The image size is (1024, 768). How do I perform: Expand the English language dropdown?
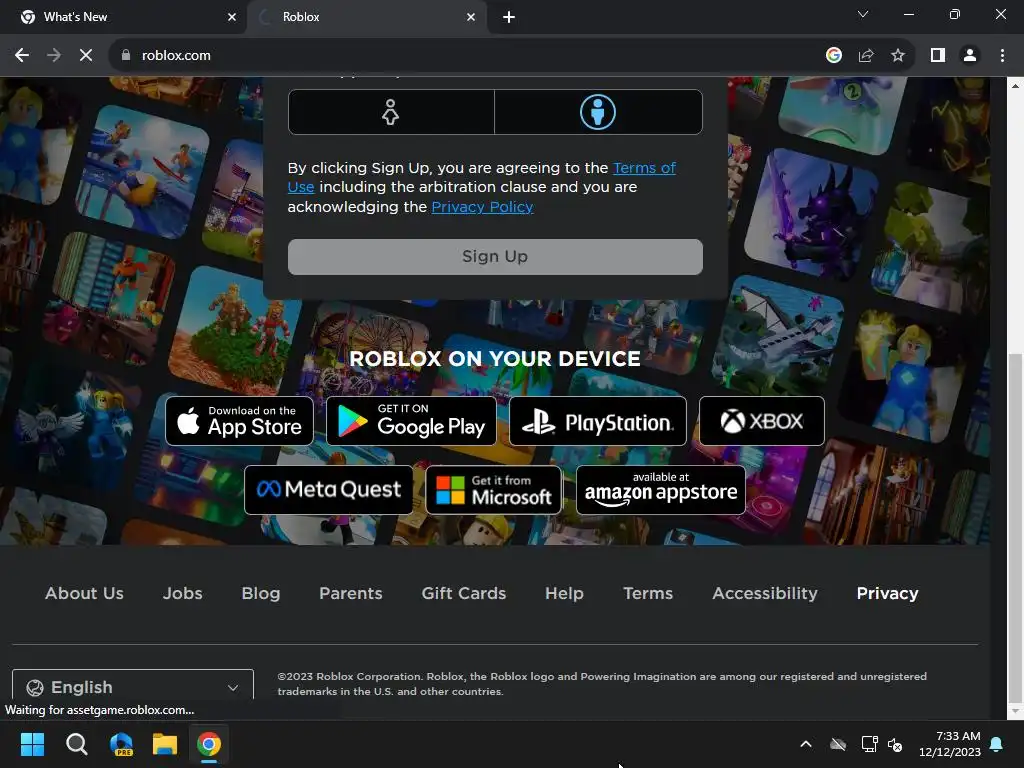click(x=133, y=687)
